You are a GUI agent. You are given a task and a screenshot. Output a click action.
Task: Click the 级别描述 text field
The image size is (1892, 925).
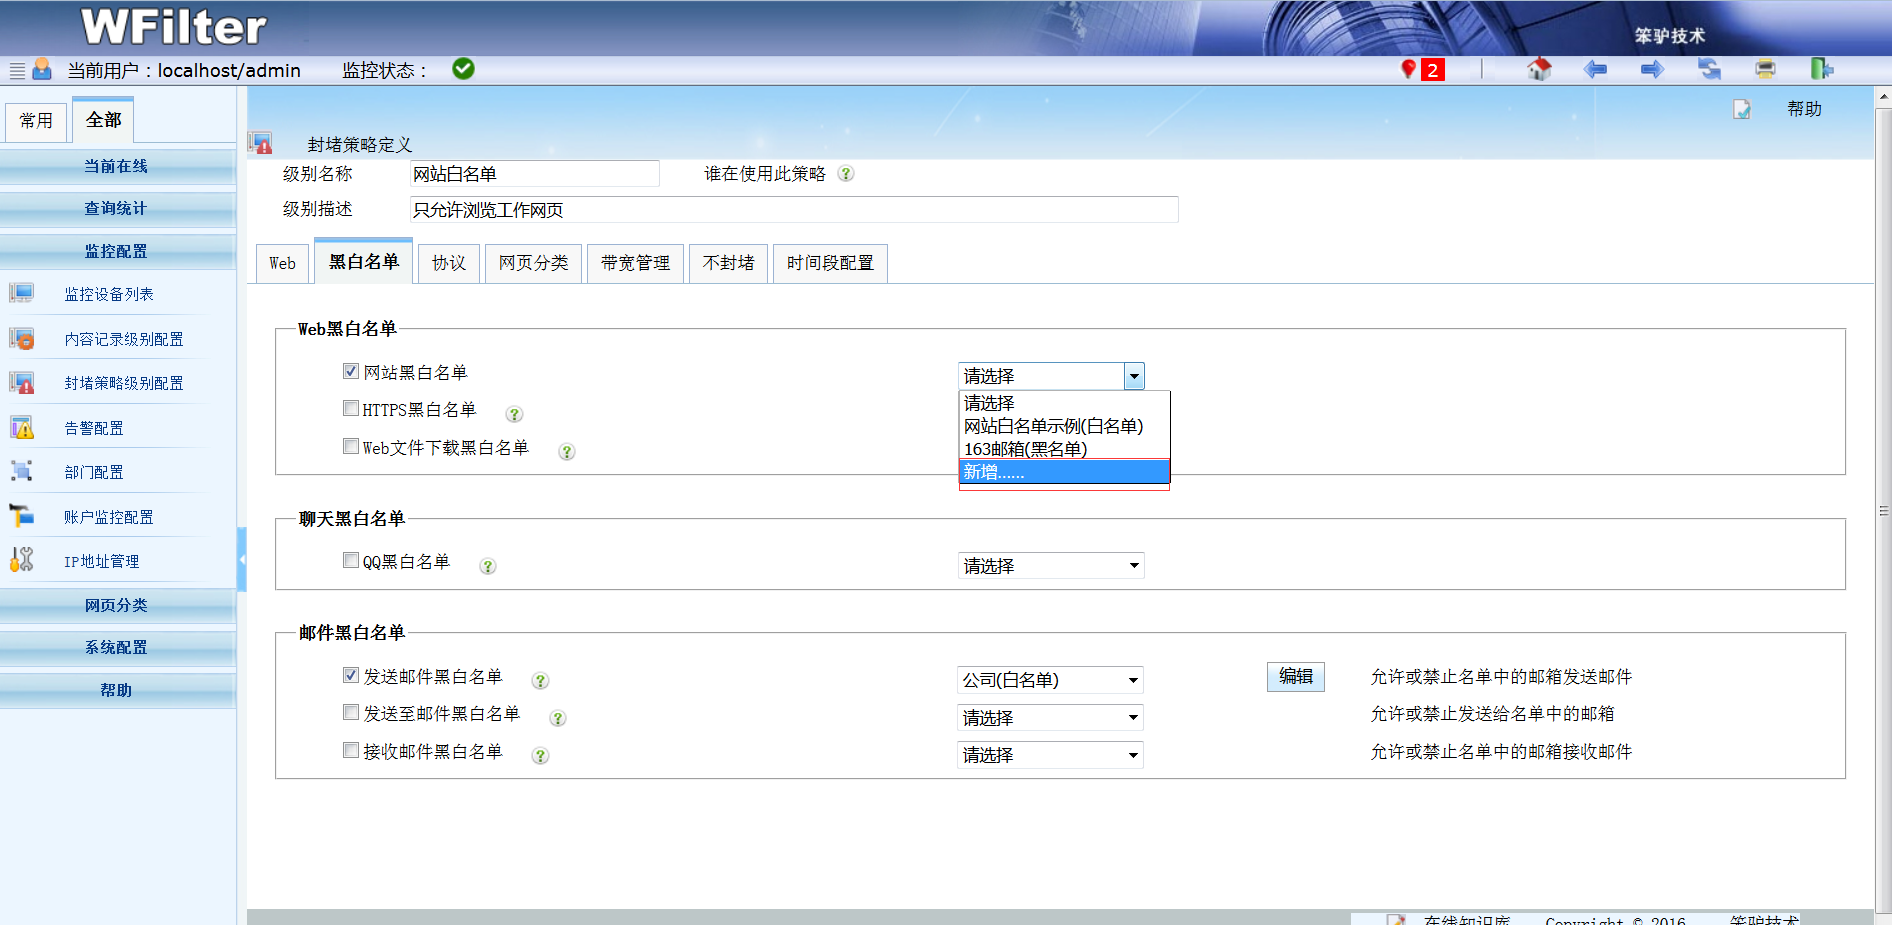pos(793,210)
